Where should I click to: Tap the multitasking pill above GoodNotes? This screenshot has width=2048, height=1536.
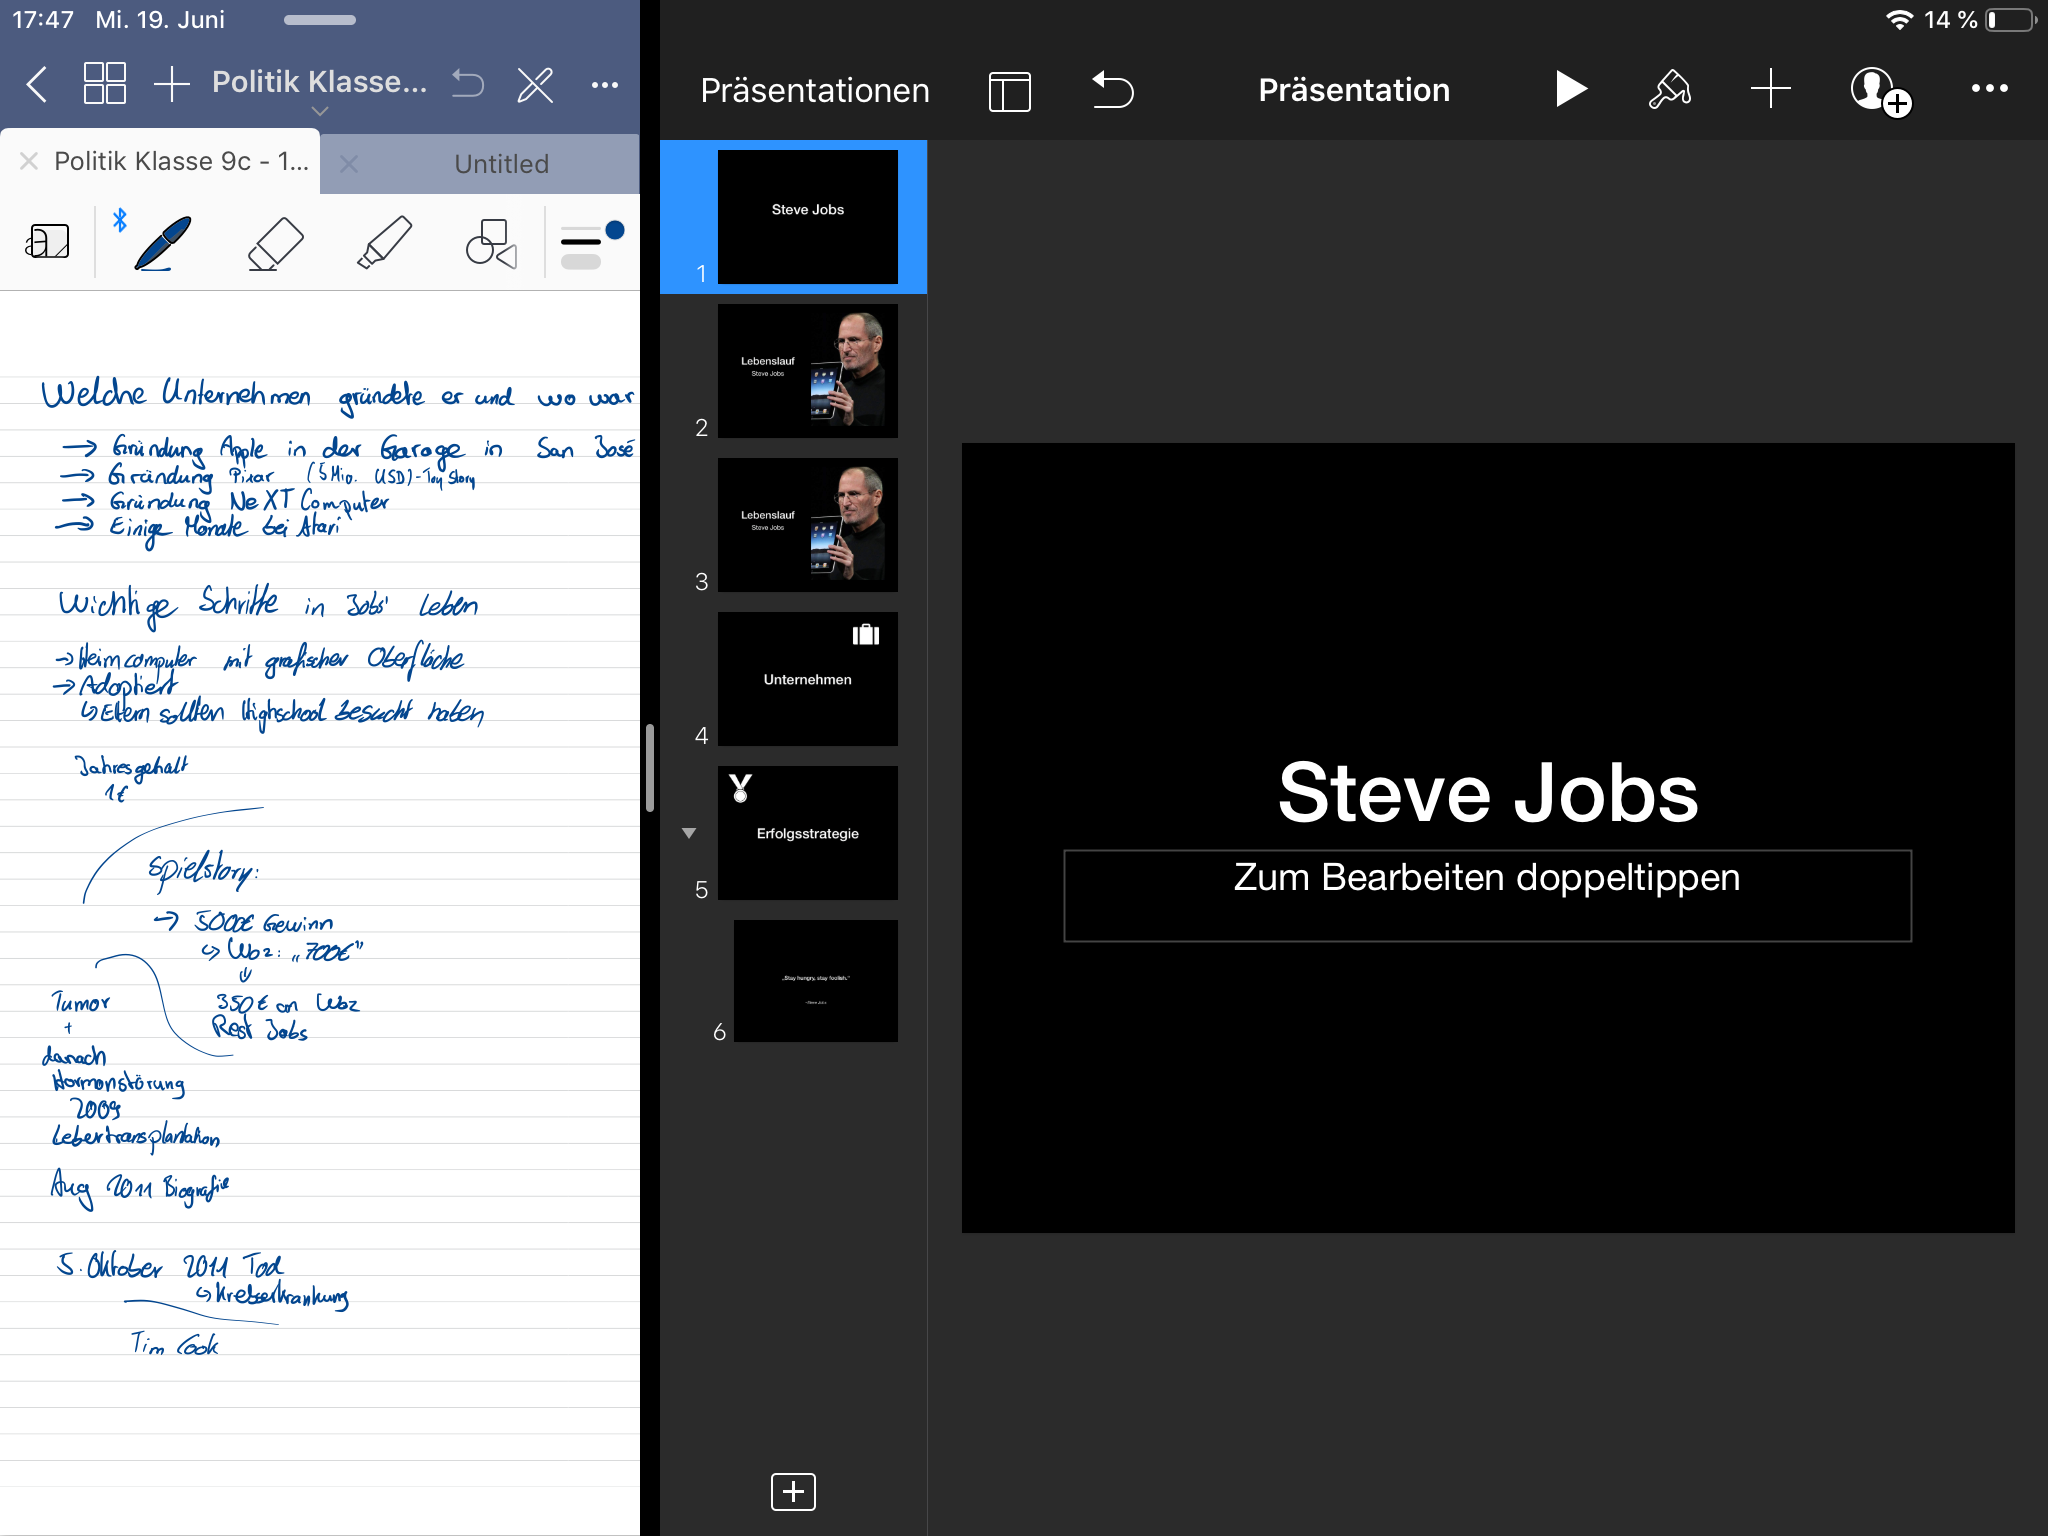(x=319, y=20)
